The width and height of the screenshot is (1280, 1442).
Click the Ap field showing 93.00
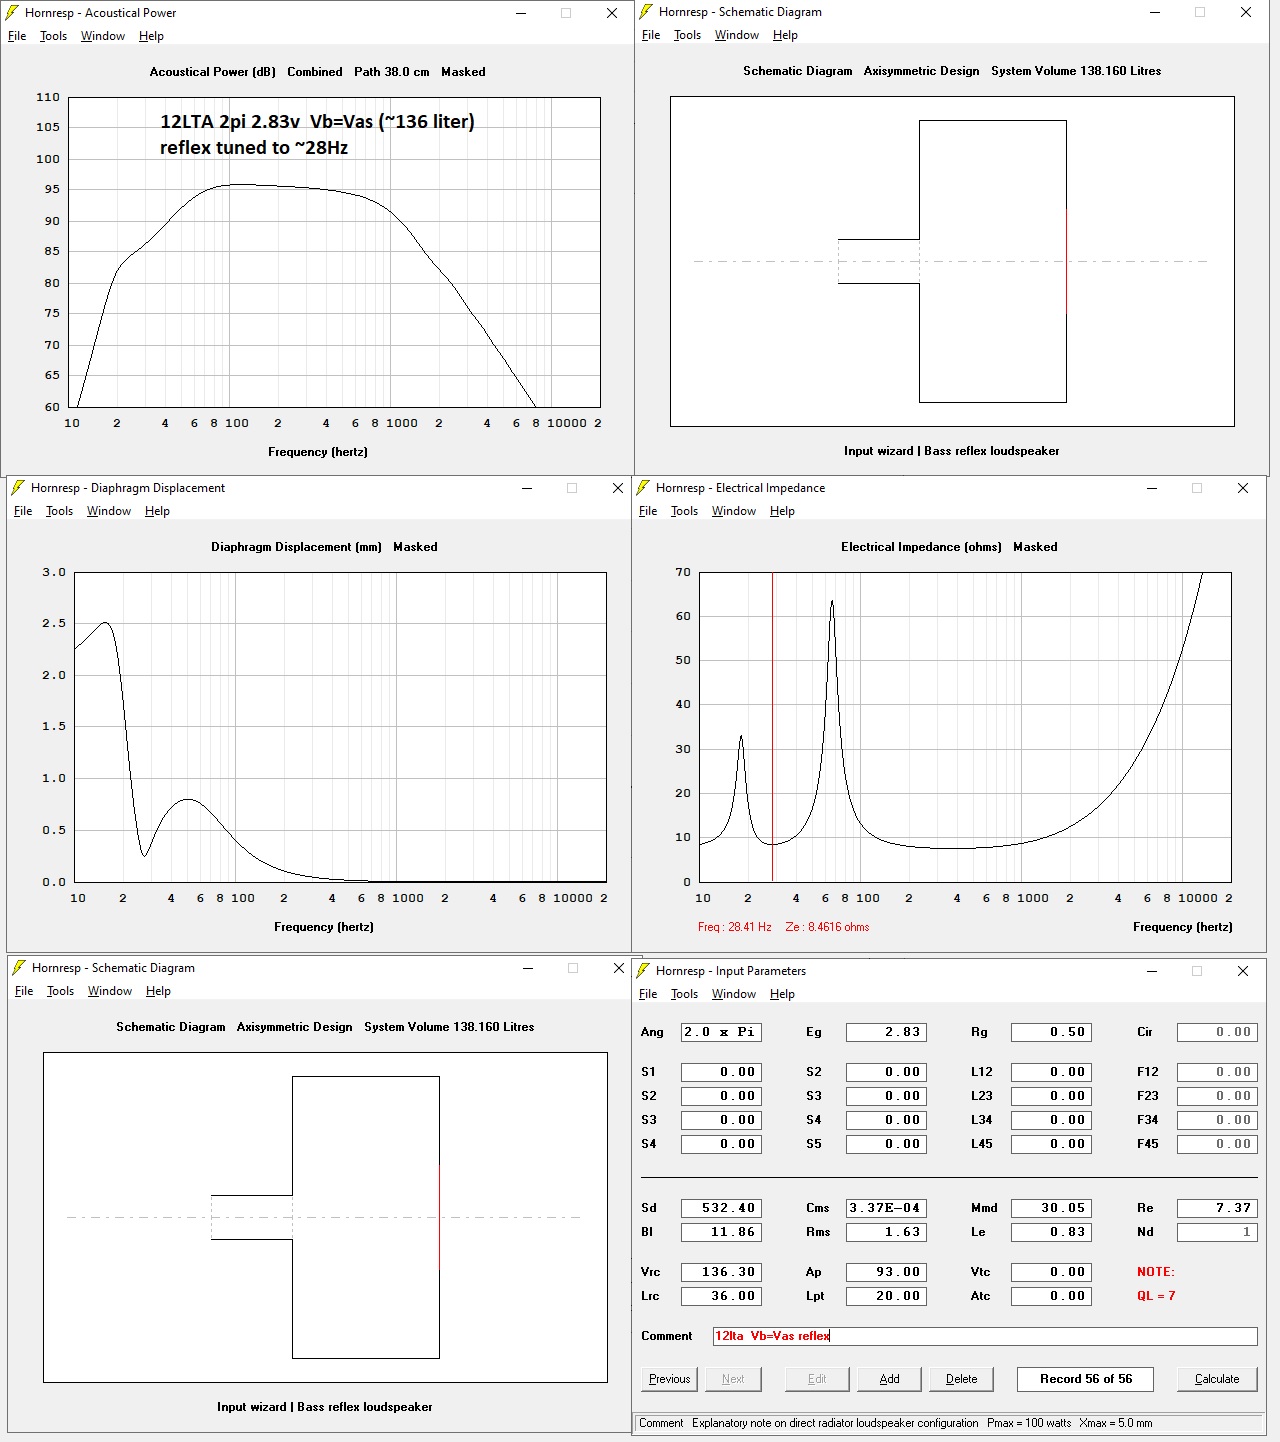coord(886,1272)
